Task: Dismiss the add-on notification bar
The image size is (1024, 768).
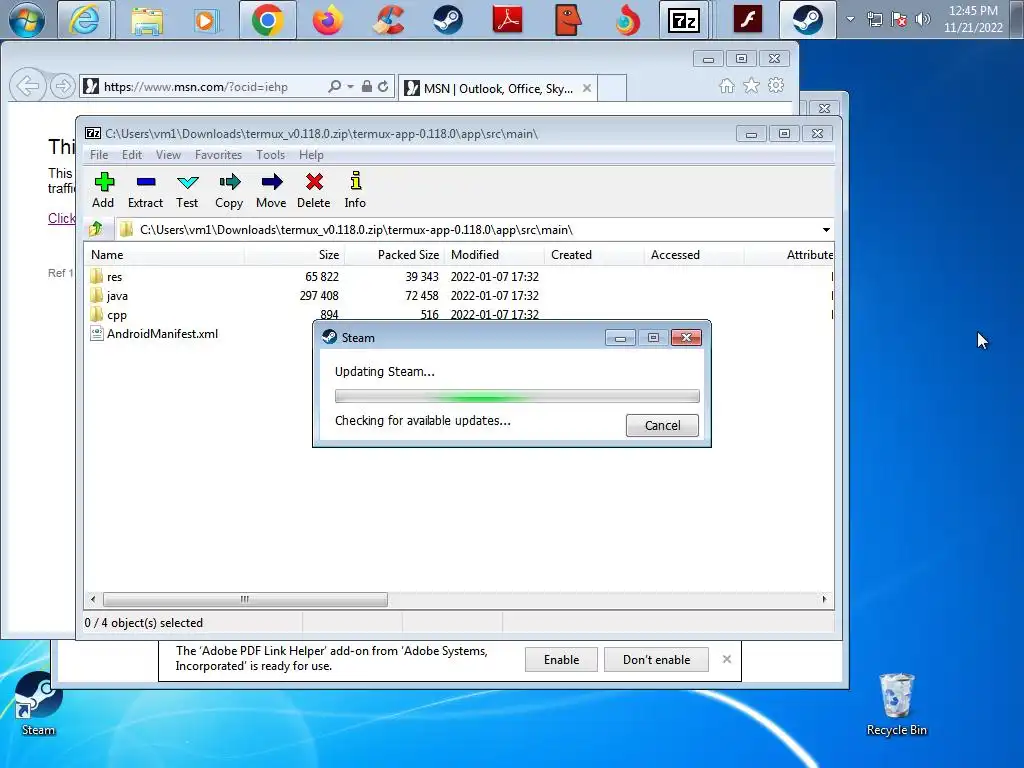Action: (727, 660)
